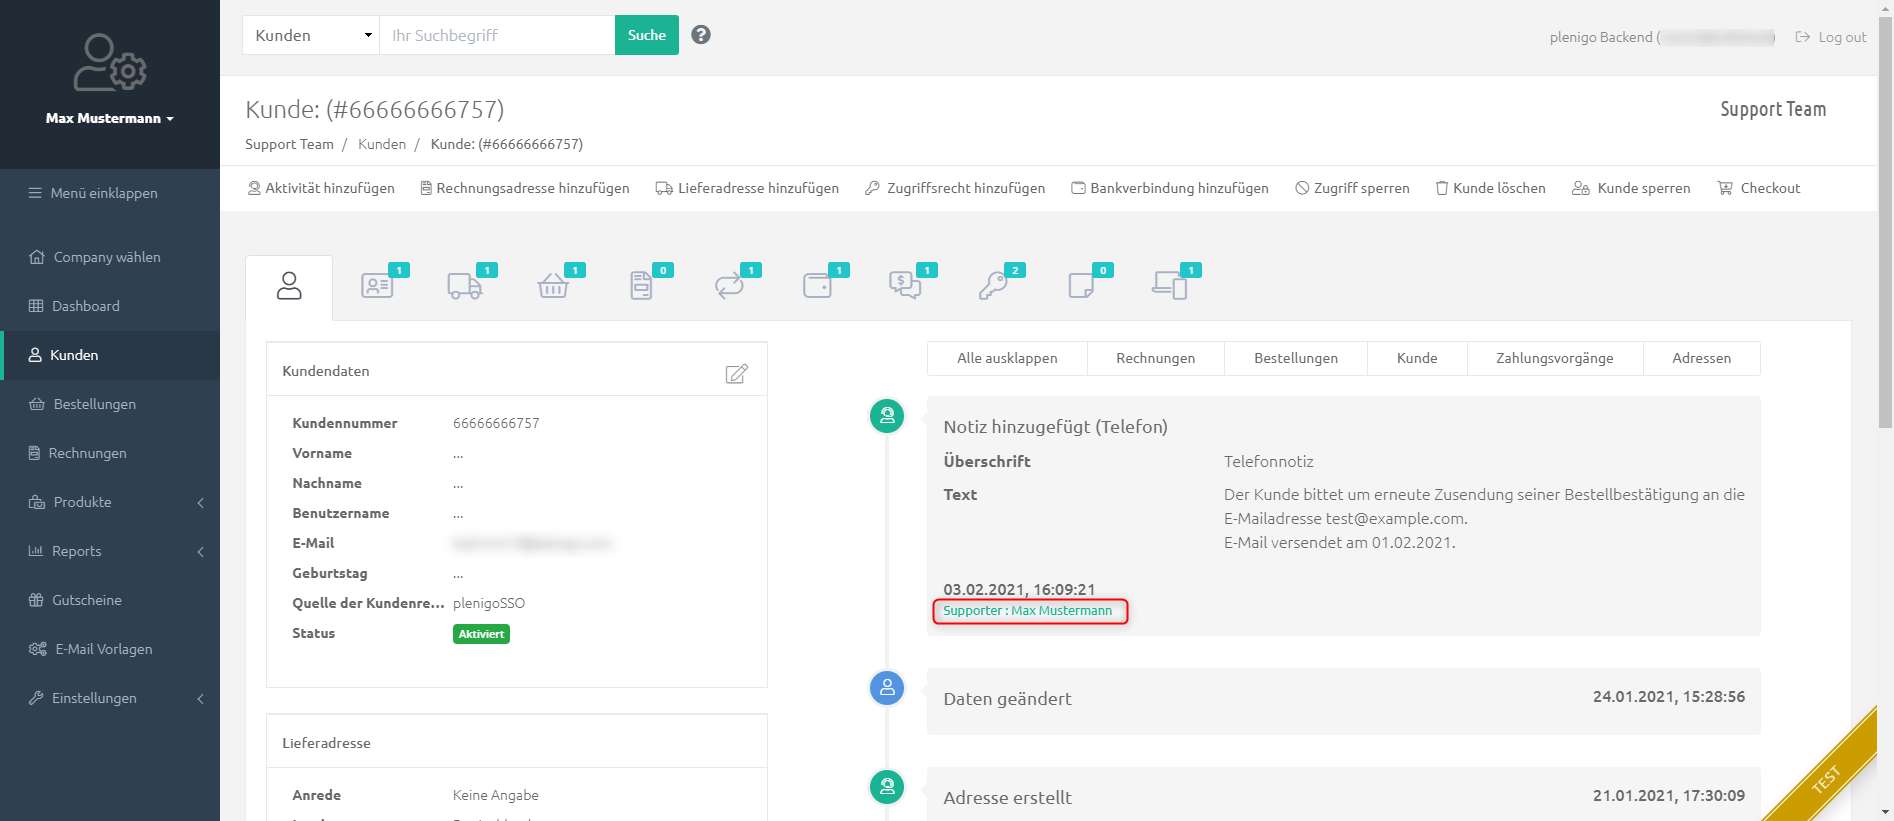
Task: Edit Kundendaten with the pencil icon
Action: click(736, 374)
